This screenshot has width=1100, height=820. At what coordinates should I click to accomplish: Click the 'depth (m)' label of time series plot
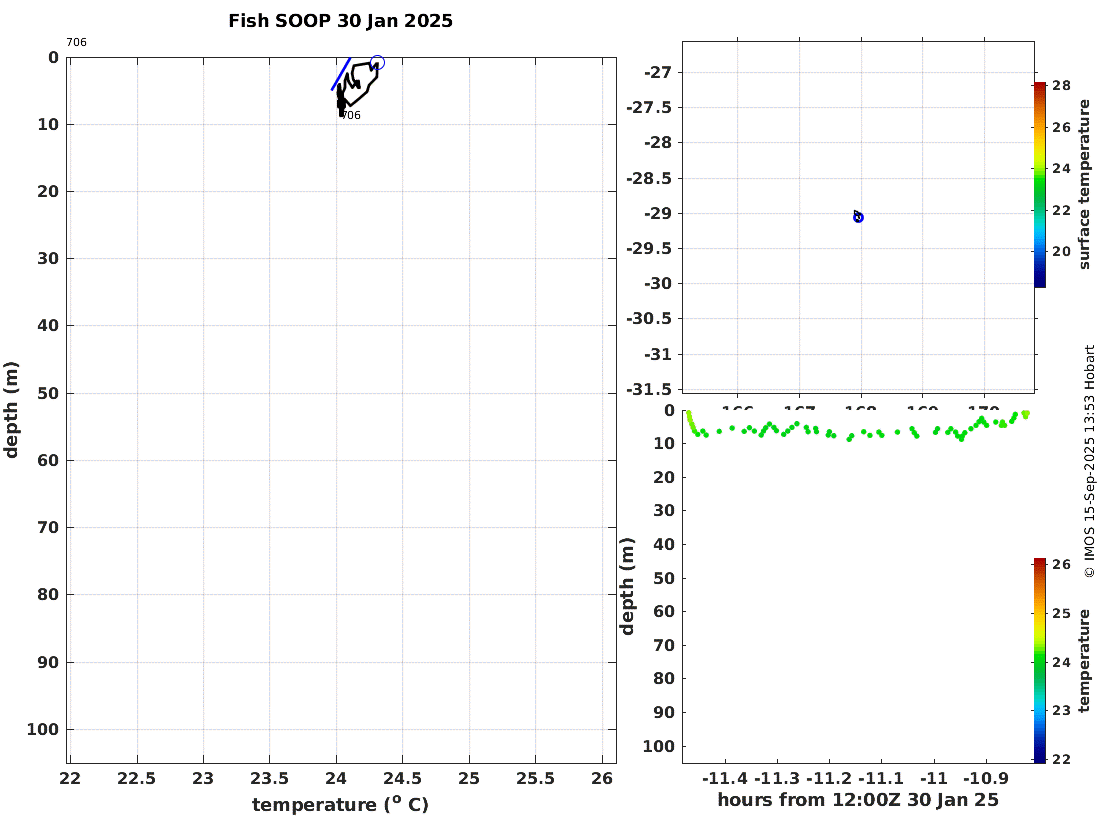(627, 586)
